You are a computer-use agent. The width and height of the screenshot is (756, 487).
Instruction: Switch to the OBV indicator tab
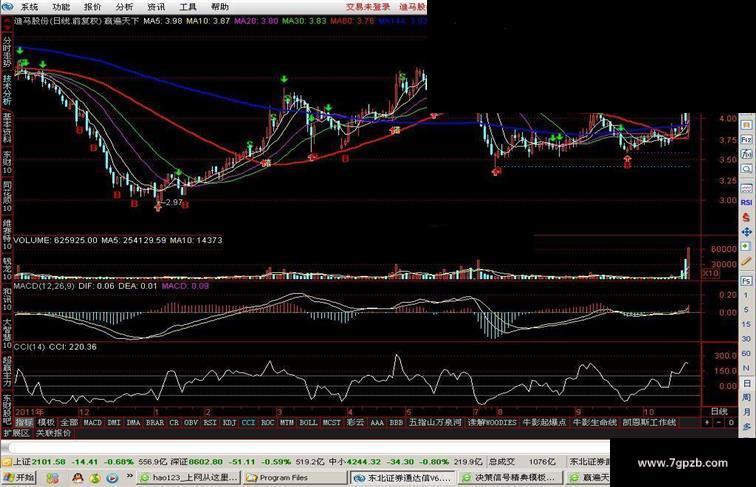point(191,422)
